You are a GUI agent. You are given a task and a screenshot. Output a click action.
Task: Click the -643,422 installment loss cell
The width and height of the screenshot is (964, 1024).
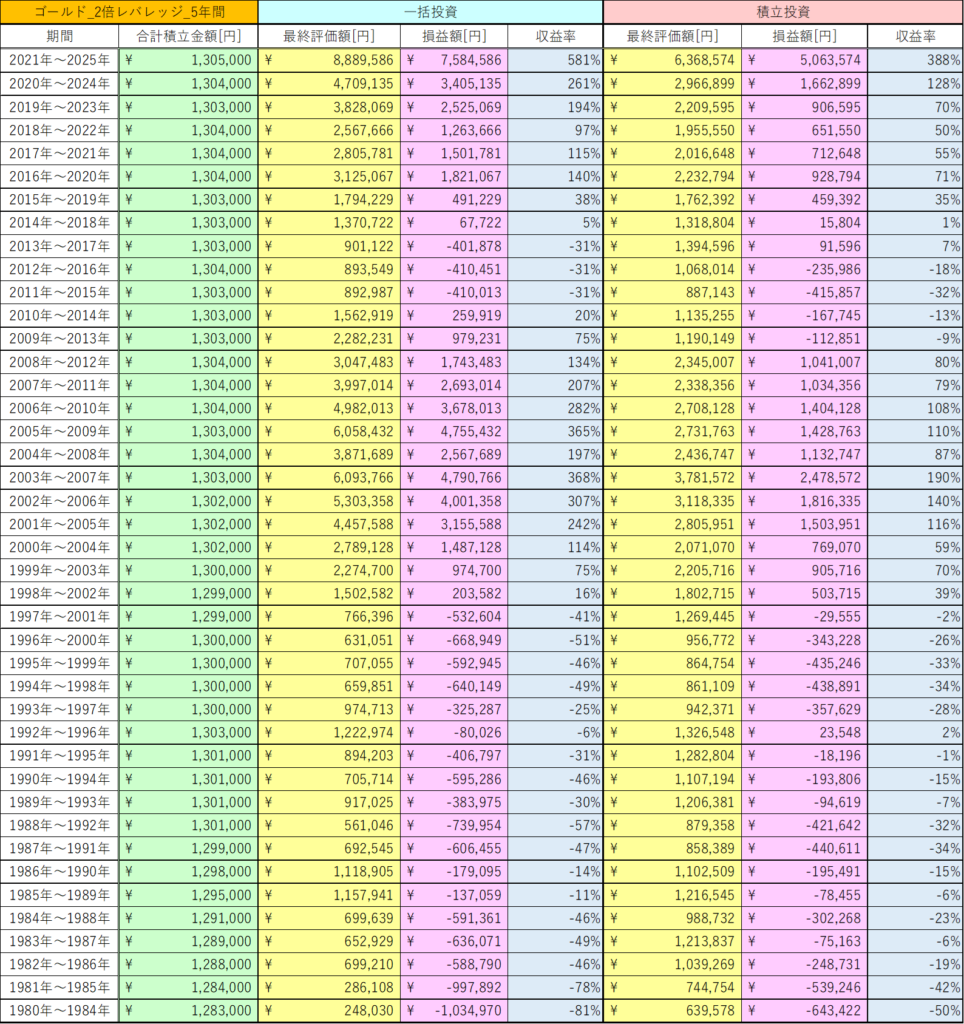pyautogui.click(x=804, y=1011)
